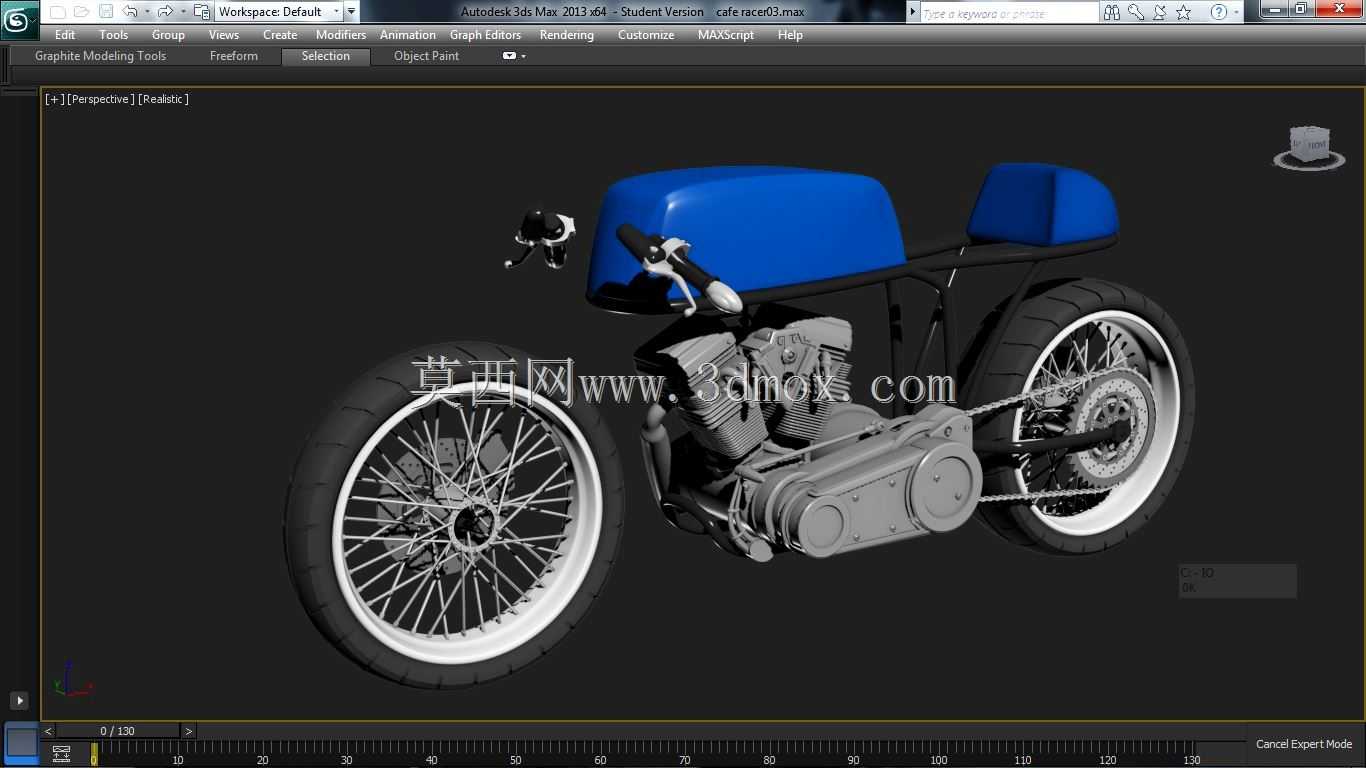Click the restore window button
1366x768 pixels.
coord(1301,9)
